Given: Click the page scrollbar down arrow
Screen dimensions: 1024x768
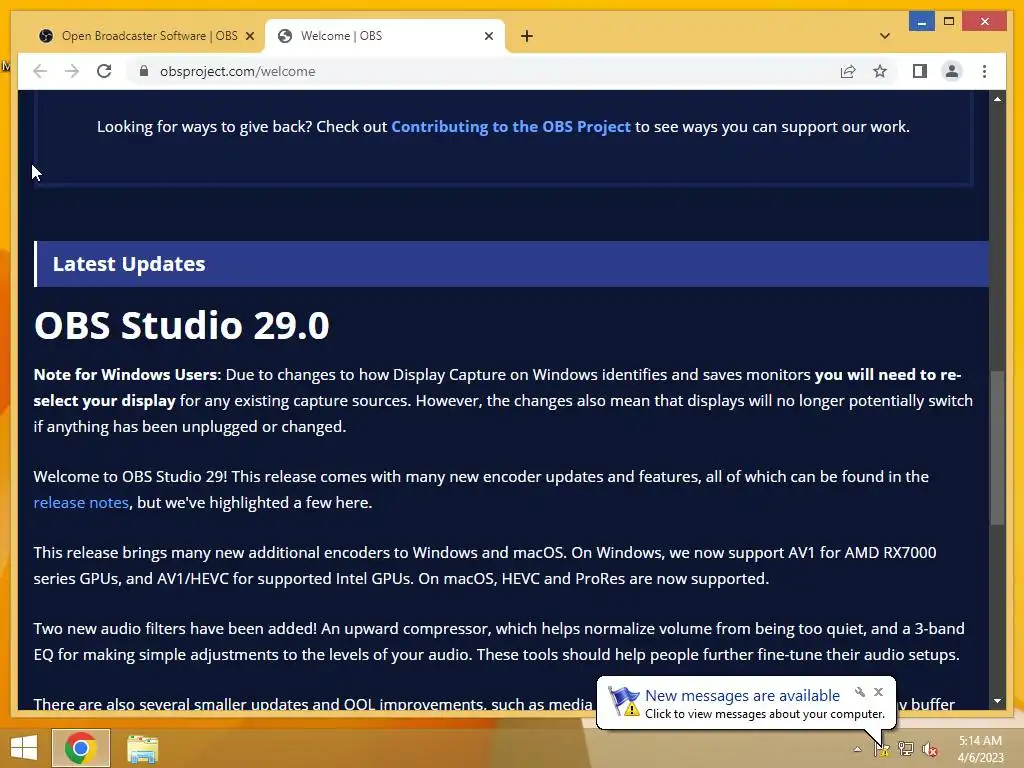Looking at the screenshot, I should click(x=997, y=701).
